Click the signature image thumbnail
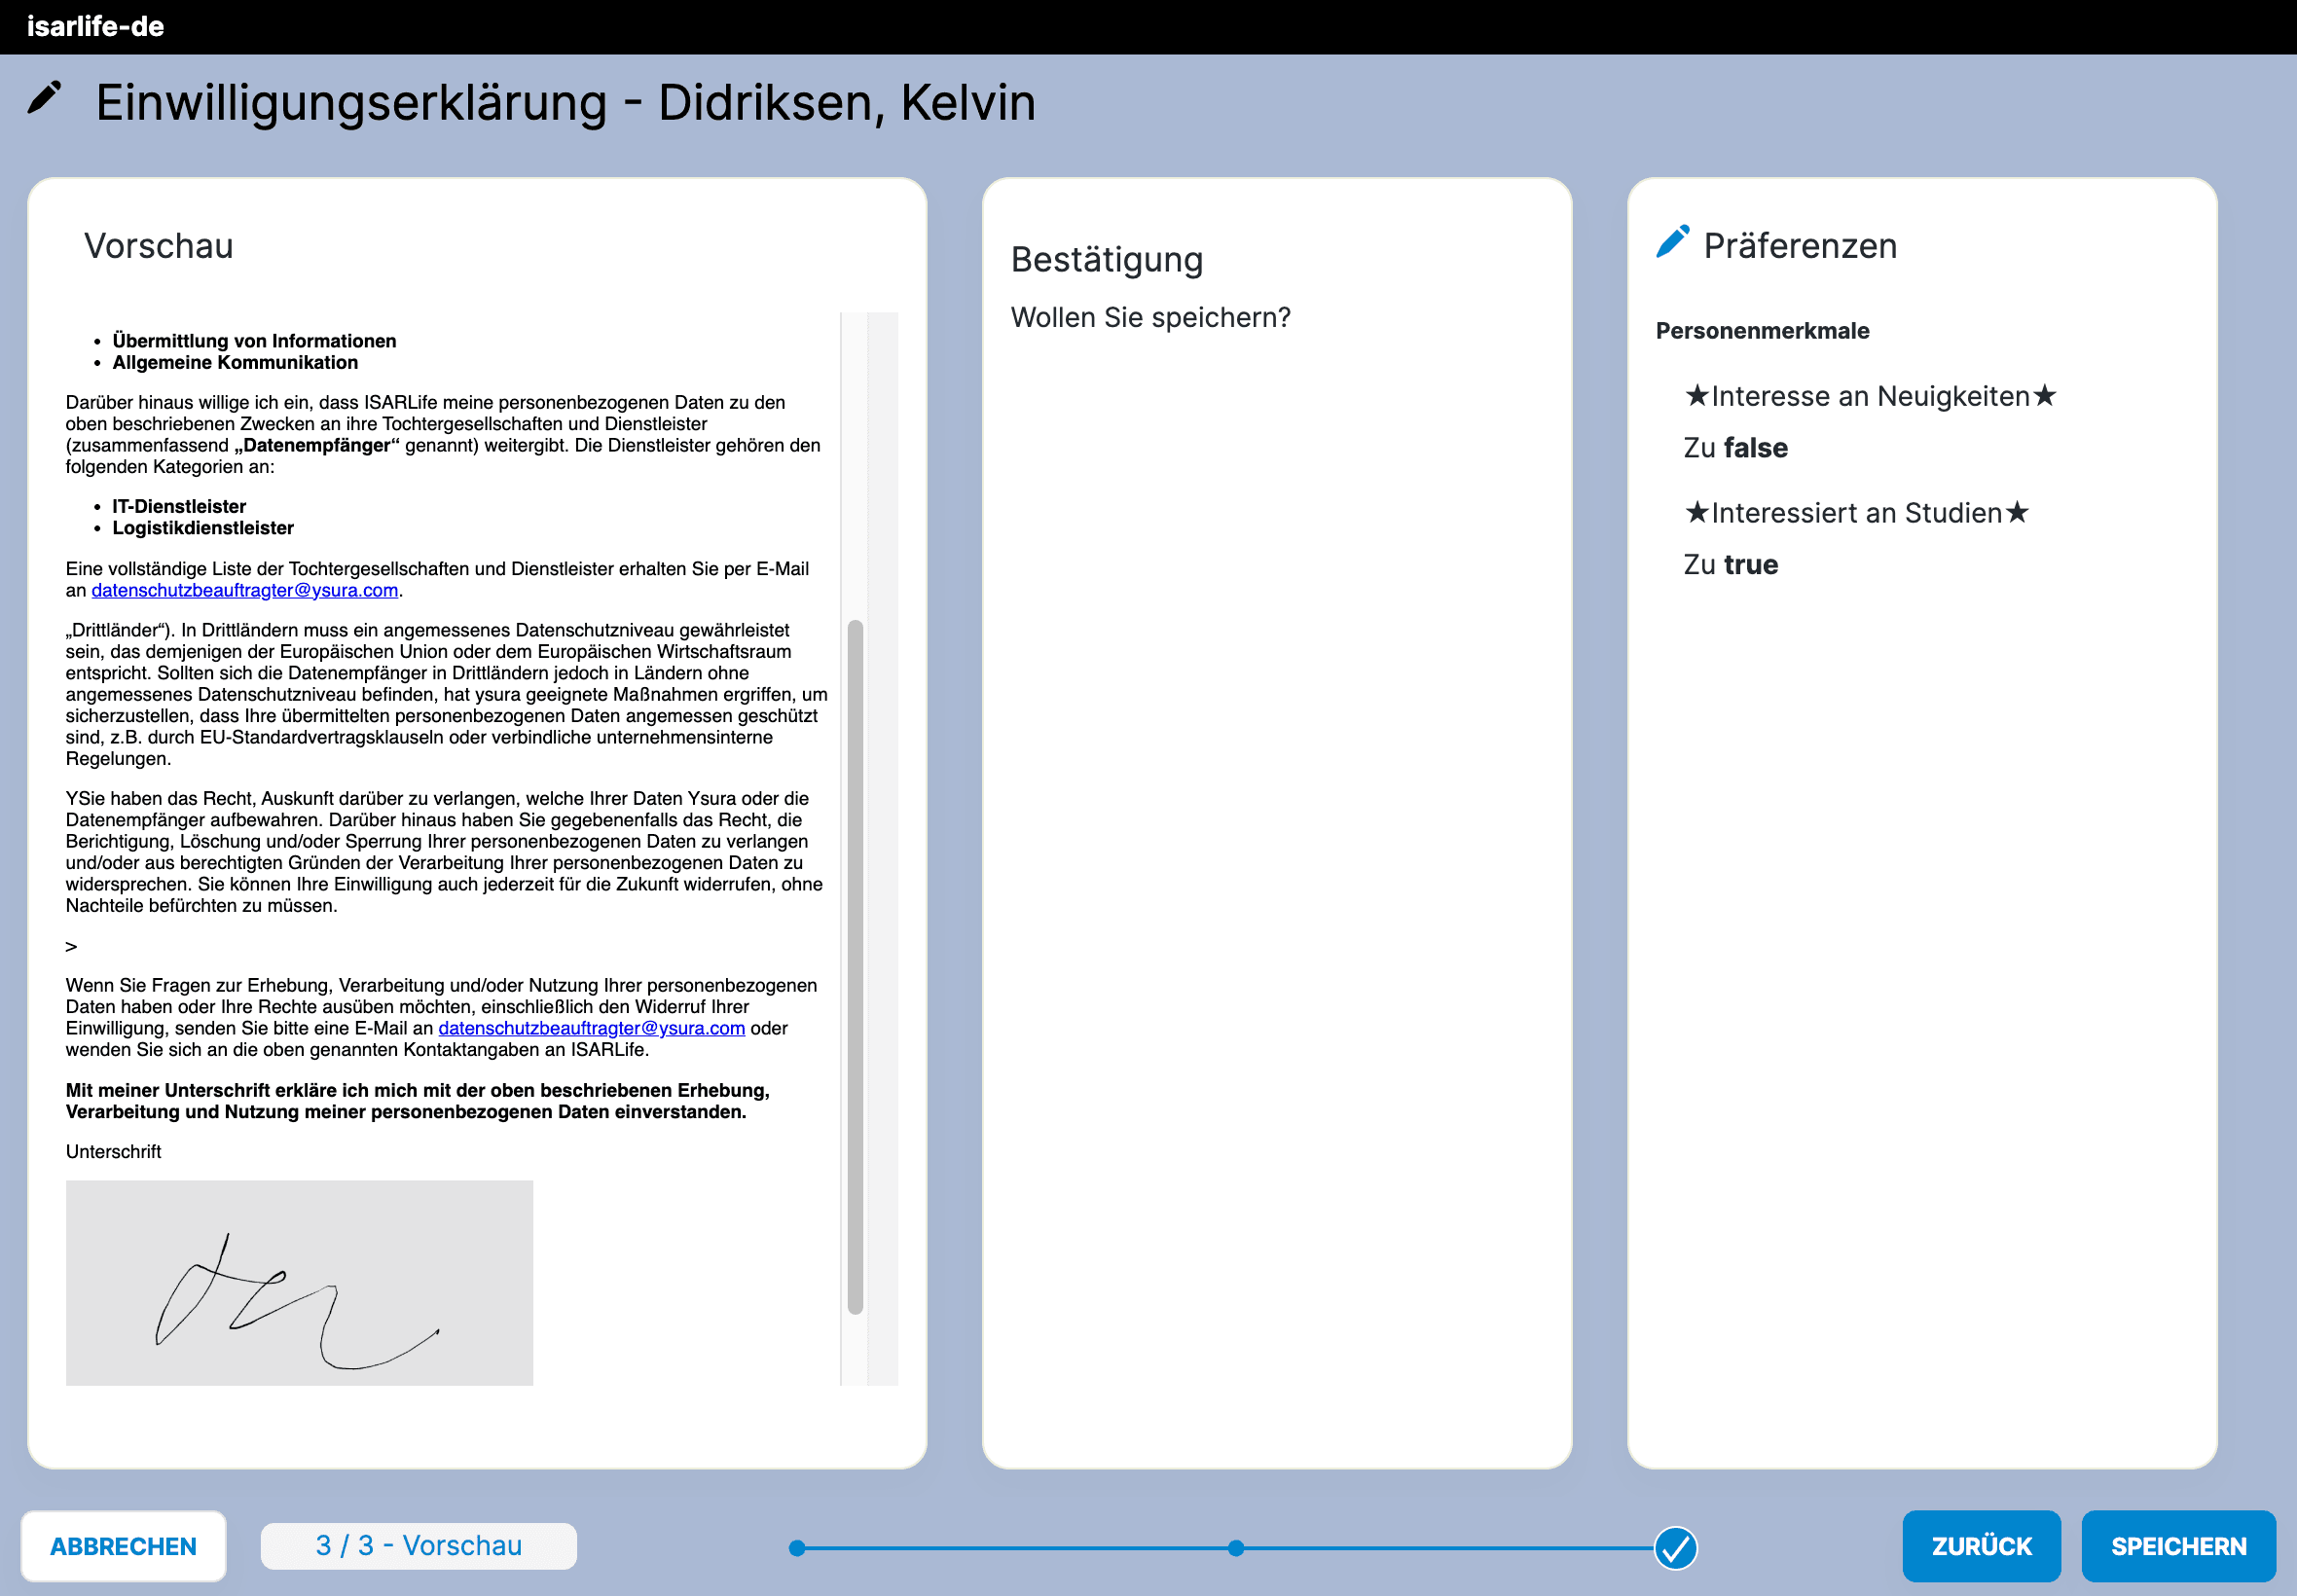This screenshot has height=1596, width=2297. click(299, 1282)
